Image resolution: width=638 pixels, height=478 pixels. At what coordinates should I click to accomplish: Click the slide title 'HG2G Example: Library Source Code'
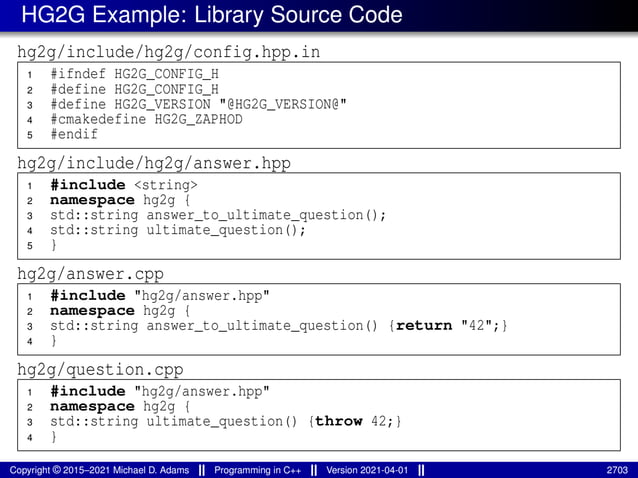pos(212,15)
